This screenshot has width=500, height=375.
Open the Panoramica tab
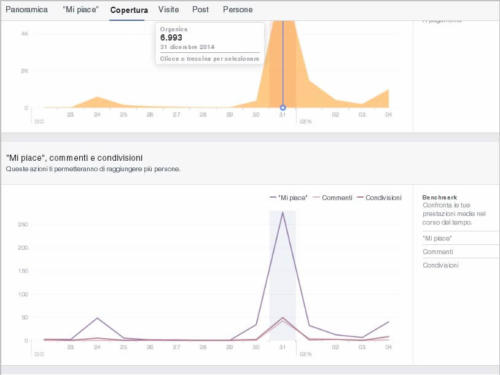pyautogui.click(x=26, y=10)
